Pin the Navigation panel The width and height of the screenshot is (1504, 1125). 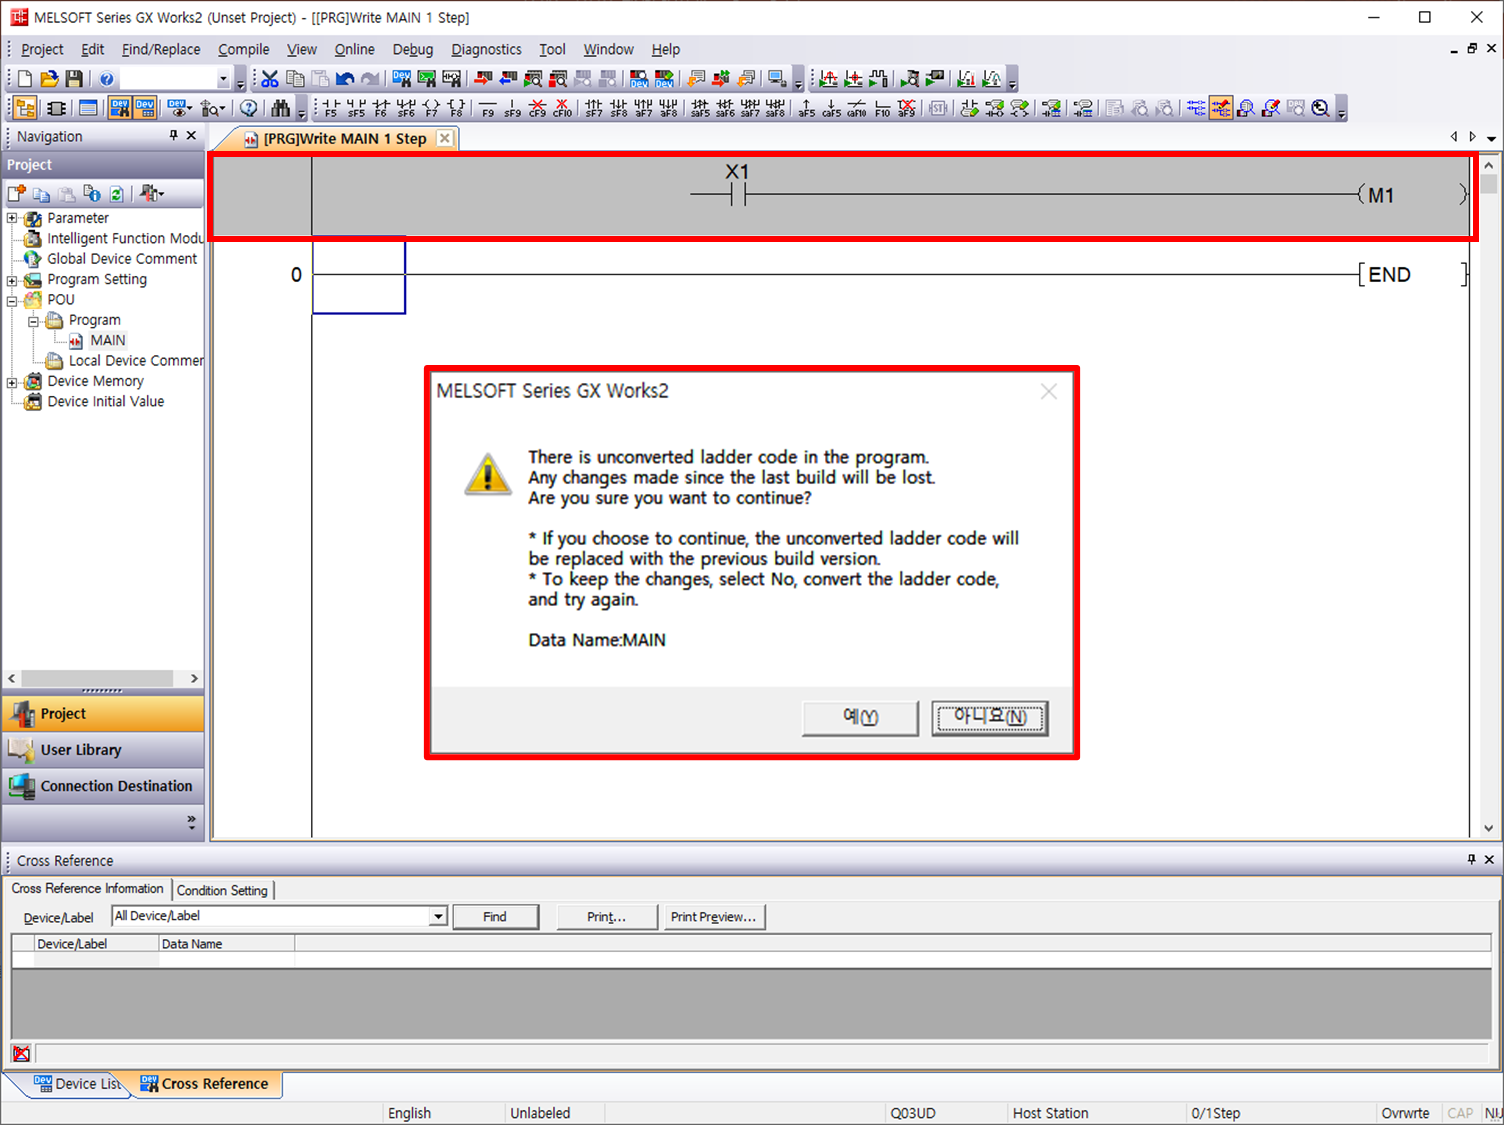pyautogui.click(x=173, y=135)
